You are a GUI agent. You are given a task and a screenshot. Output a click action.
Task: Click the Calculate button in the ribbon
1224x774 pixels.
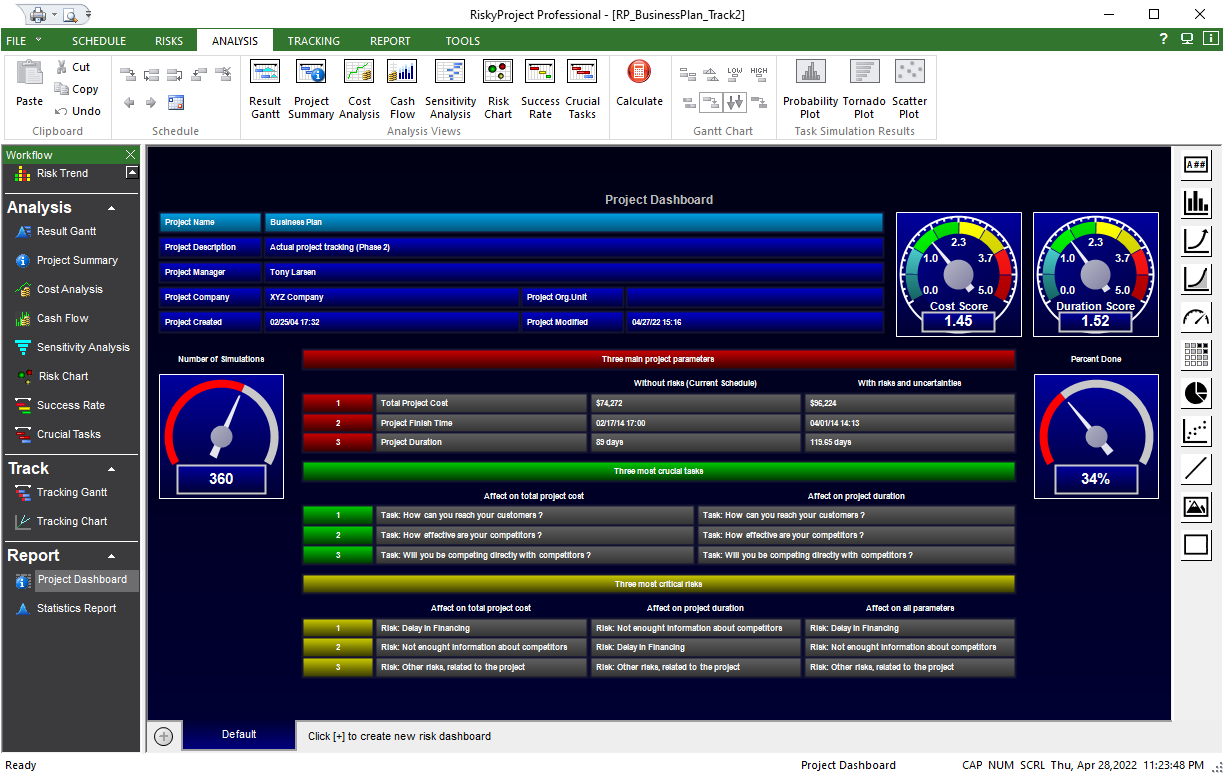(x=639, y=84)
